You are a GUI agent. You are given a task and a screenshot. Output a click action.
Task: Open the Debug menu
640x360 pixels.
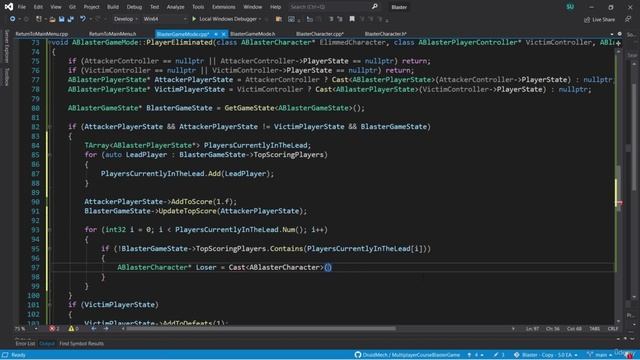coord(134,7)
